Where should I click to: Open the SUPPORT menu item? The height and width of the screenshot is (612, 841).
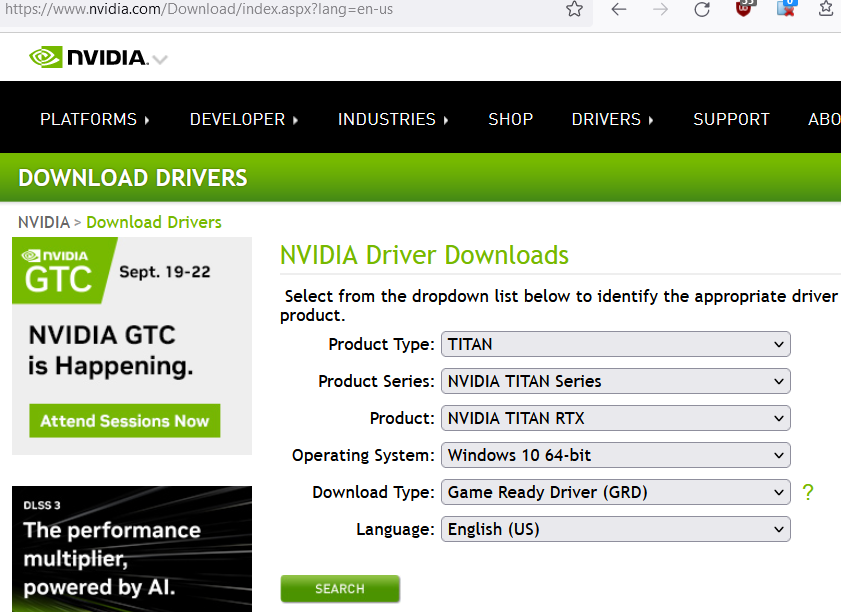point(731,119)
